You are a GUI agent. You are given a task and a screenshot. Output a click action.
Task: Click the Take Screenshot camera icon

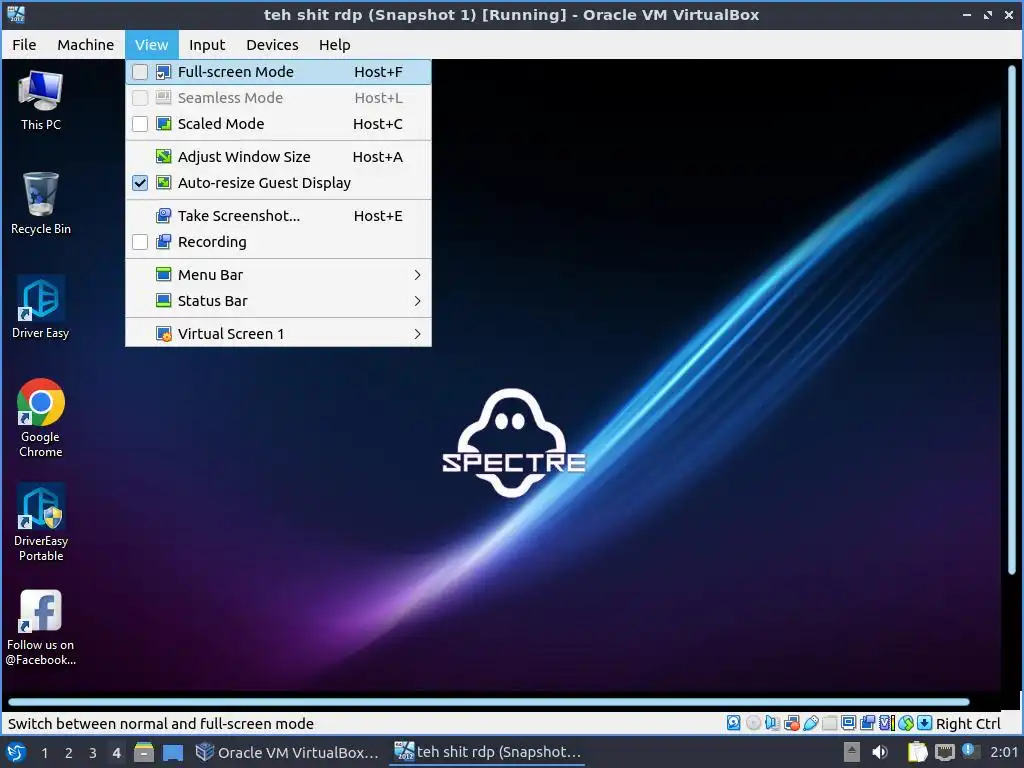coord(164,216)
